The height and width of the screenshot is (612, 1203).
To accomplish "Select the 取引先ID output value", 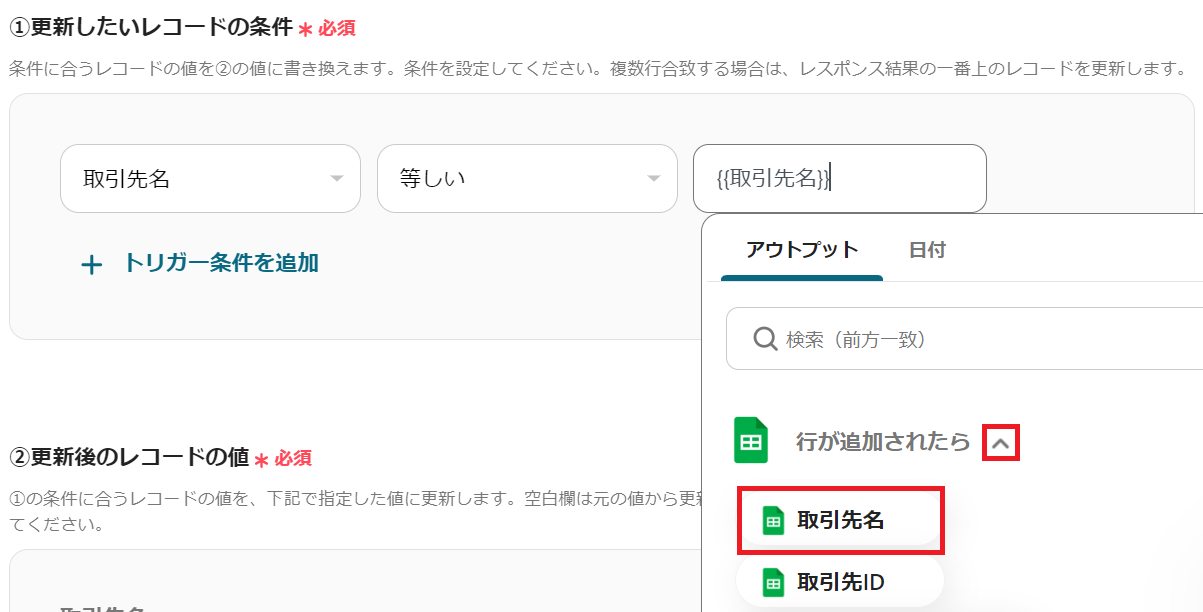I will (840, 581).
